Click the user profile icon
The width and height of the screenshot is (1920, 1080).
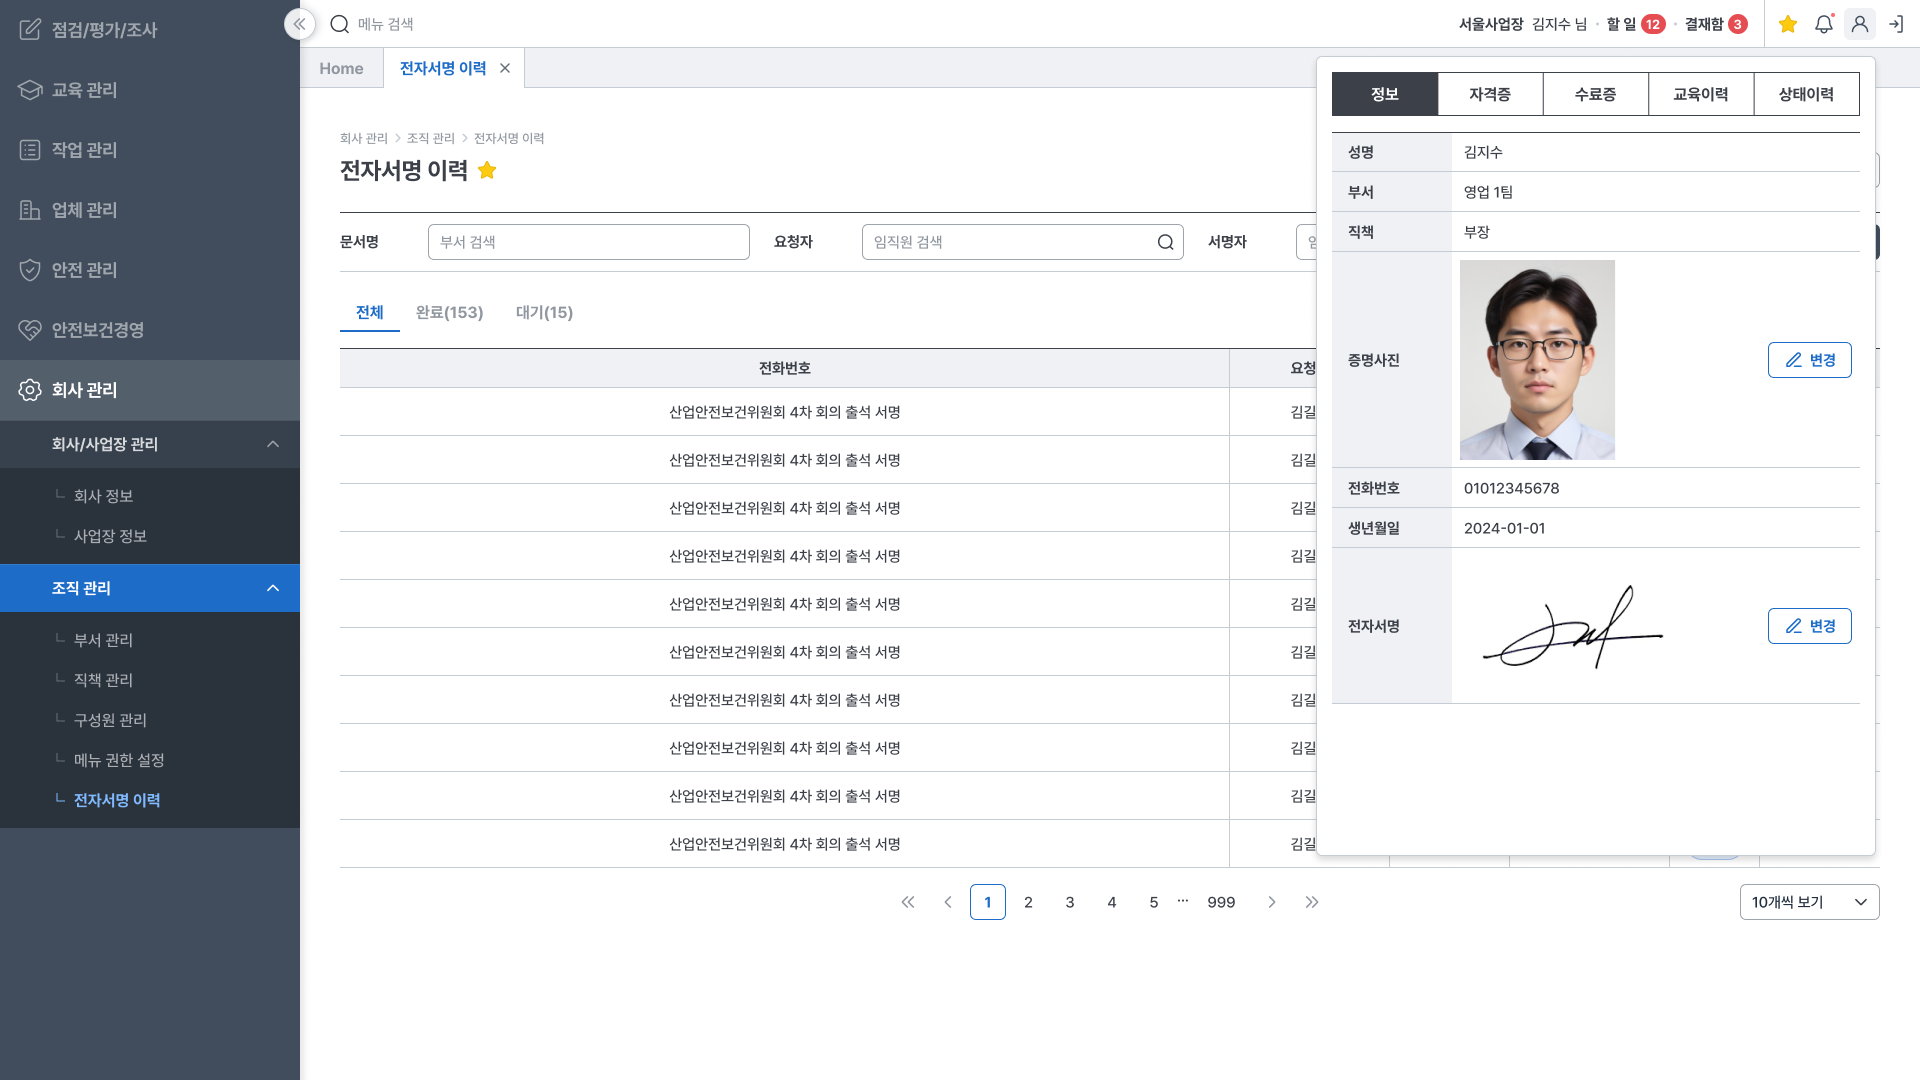[1859, 24]
